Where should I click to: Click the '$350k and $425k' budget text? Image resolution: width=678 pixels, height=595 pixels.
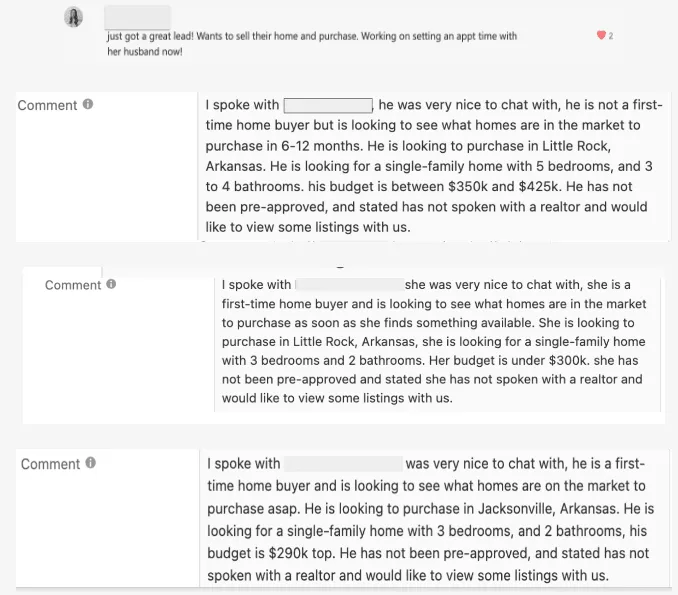pos(503,186)
